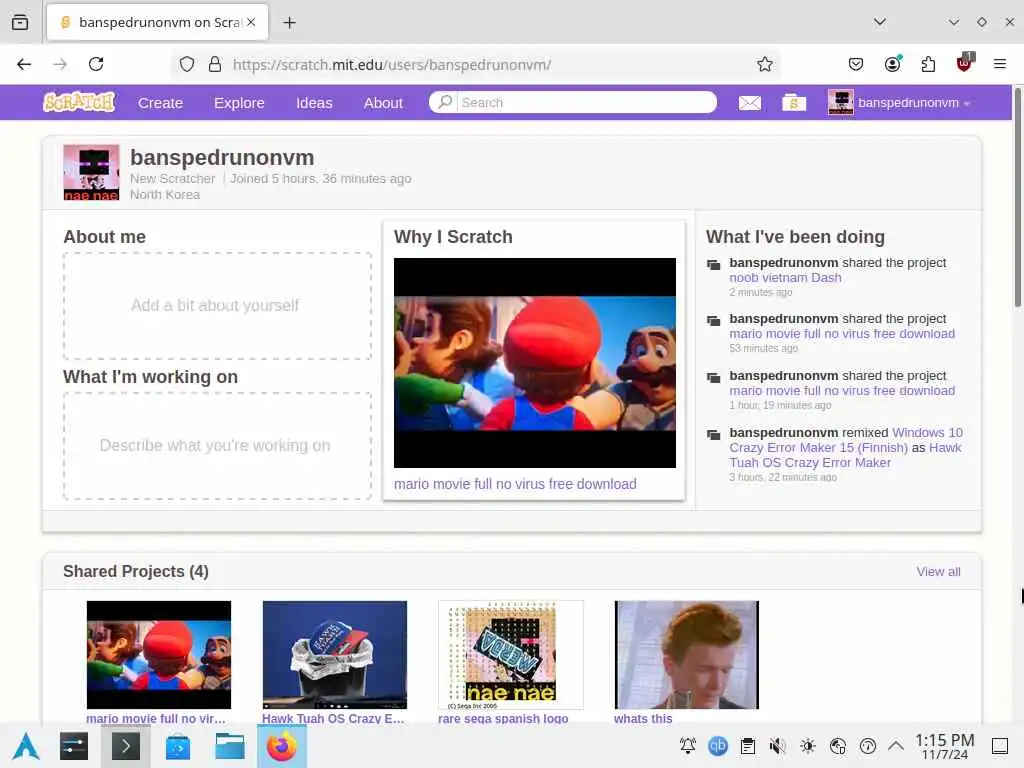1024x768 pixels.
Task: Click the Firefox taskbar icon
Action: pos(282,746)
